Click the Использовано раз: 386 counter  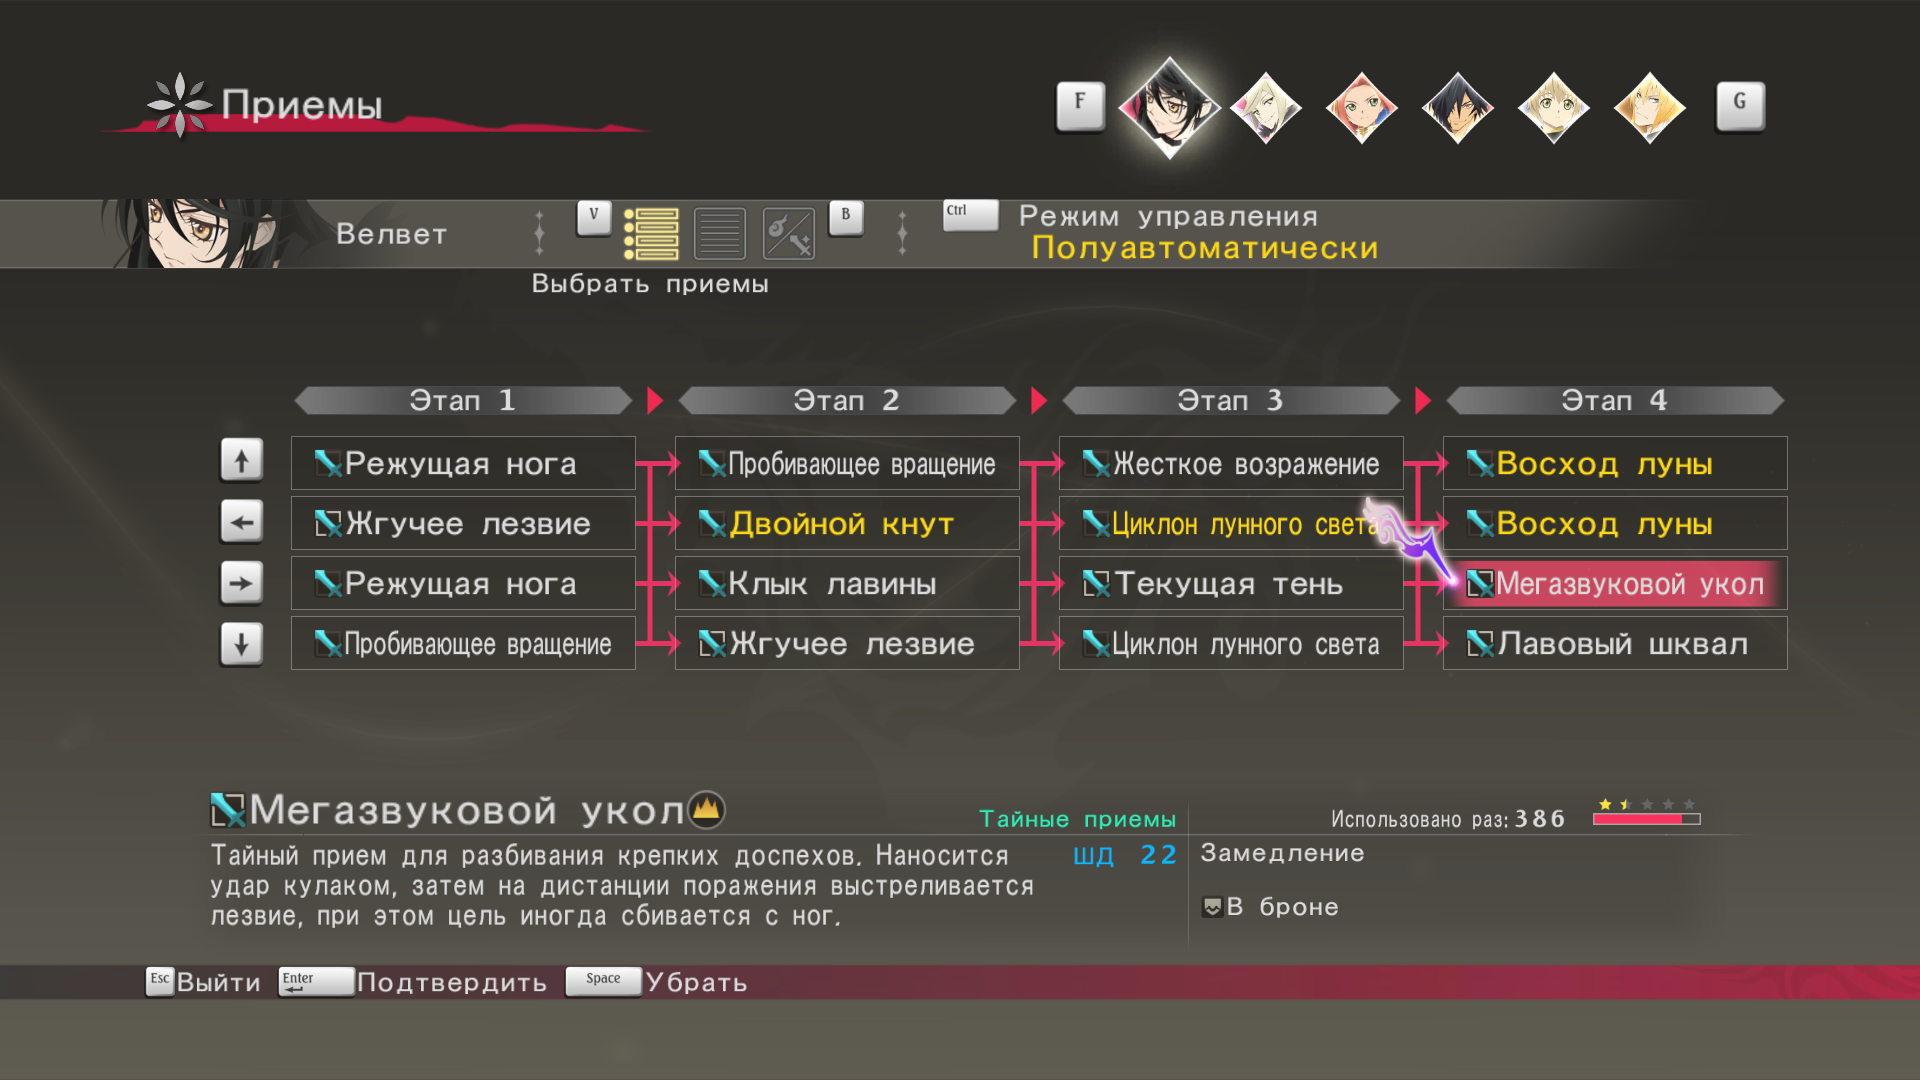tap(1447, 819)
